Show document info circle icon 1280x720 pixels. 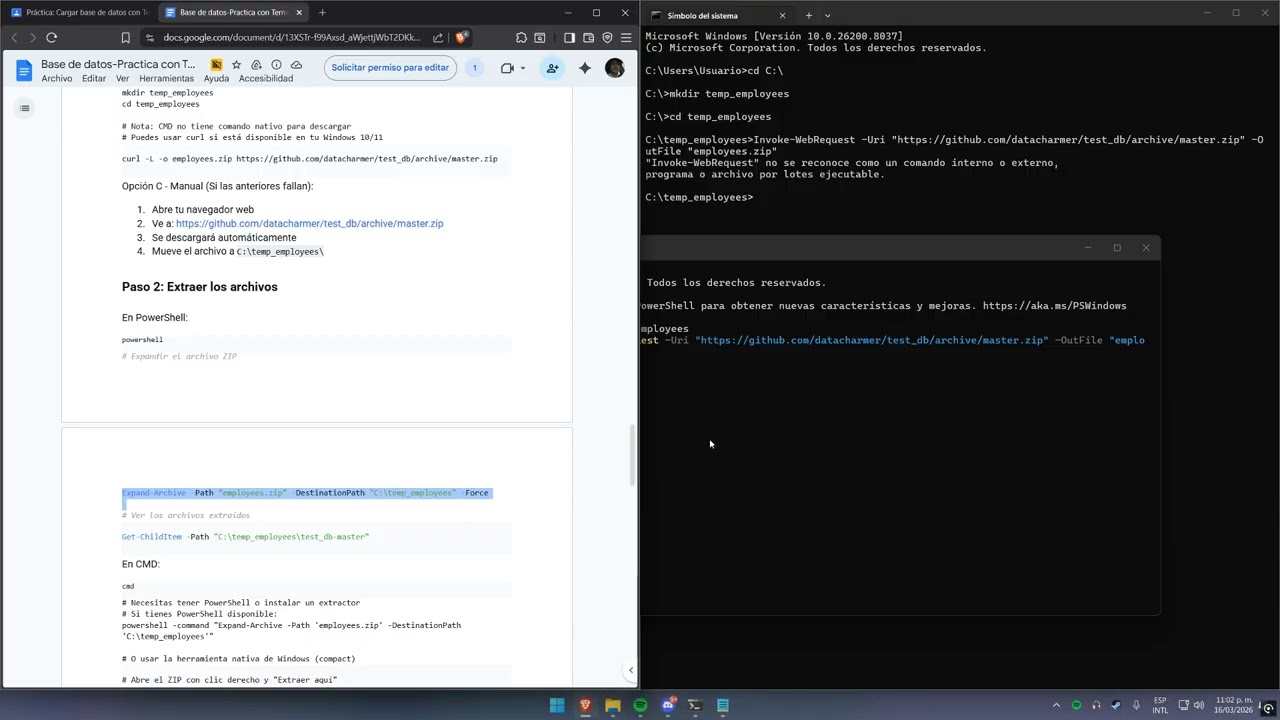276,64
